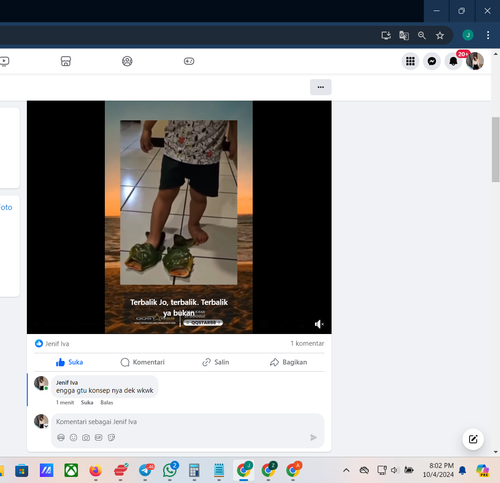Start new message with compose button
Image resolution: width=500 pixels, height=483 pixels.
[x=473, y=439]
